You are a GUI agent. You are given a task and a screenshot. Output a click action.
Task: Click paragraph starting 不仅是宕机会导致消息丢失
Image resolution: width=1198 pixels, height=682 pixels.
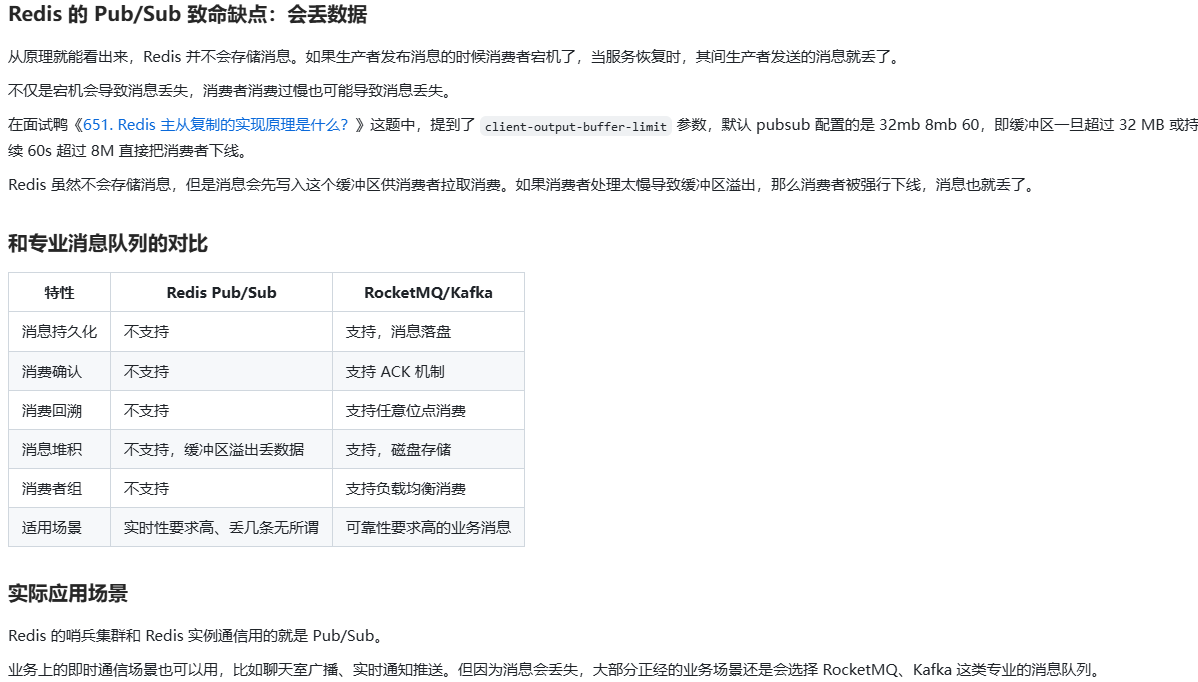pyautogui.click(x=233, y=91)
